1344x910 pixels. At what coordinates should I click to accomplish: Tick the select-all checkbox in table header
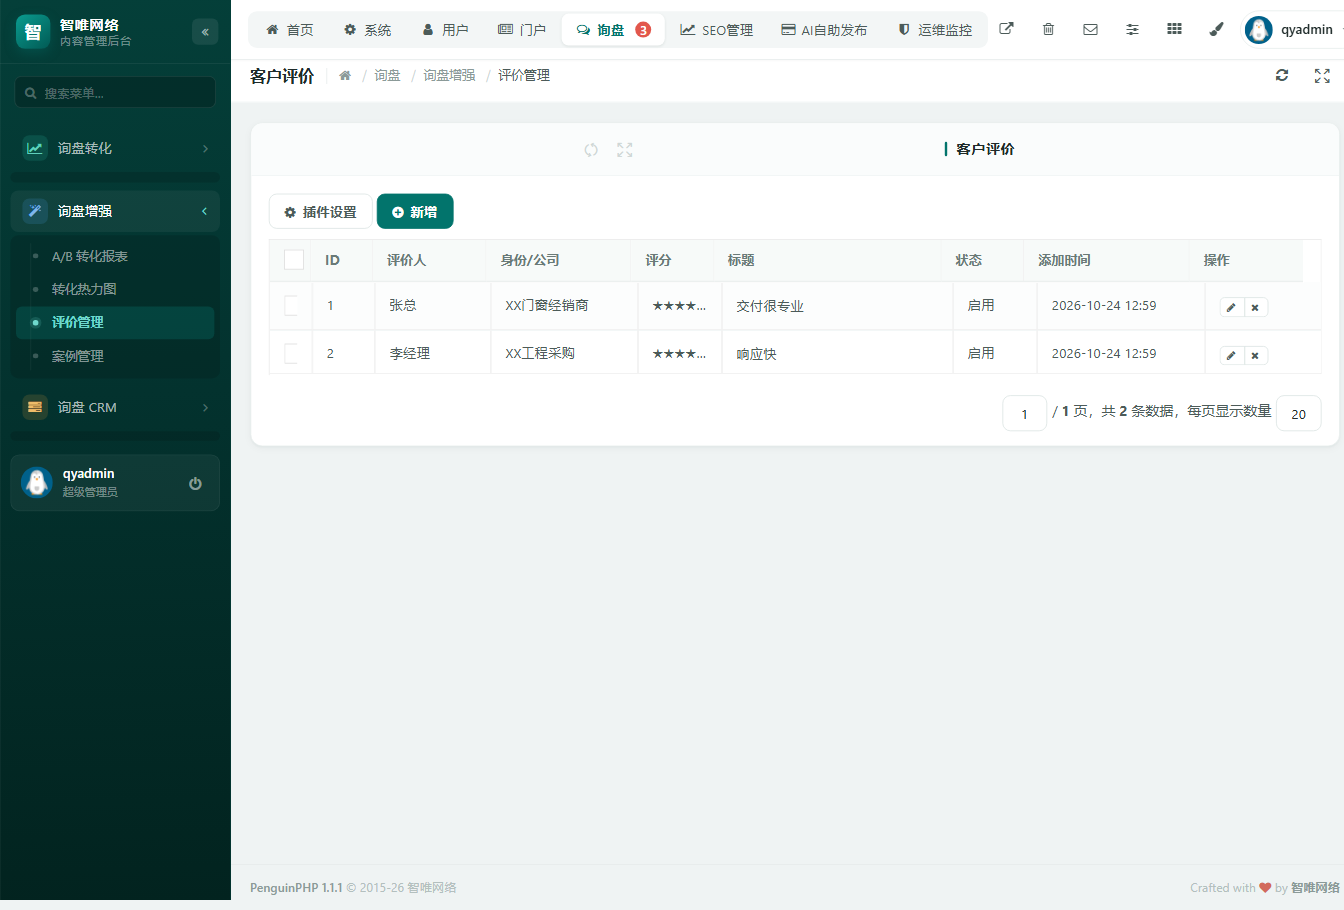(294, 260)
